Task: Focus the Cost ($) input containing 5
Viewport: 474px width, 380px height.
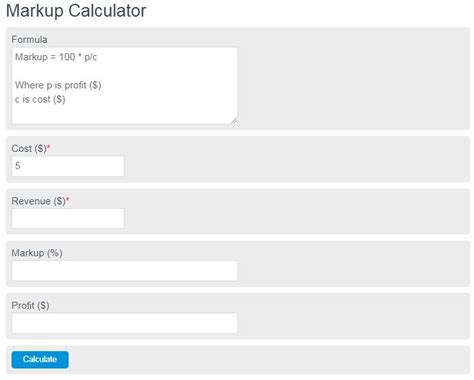Action: [x=68, y=166]
